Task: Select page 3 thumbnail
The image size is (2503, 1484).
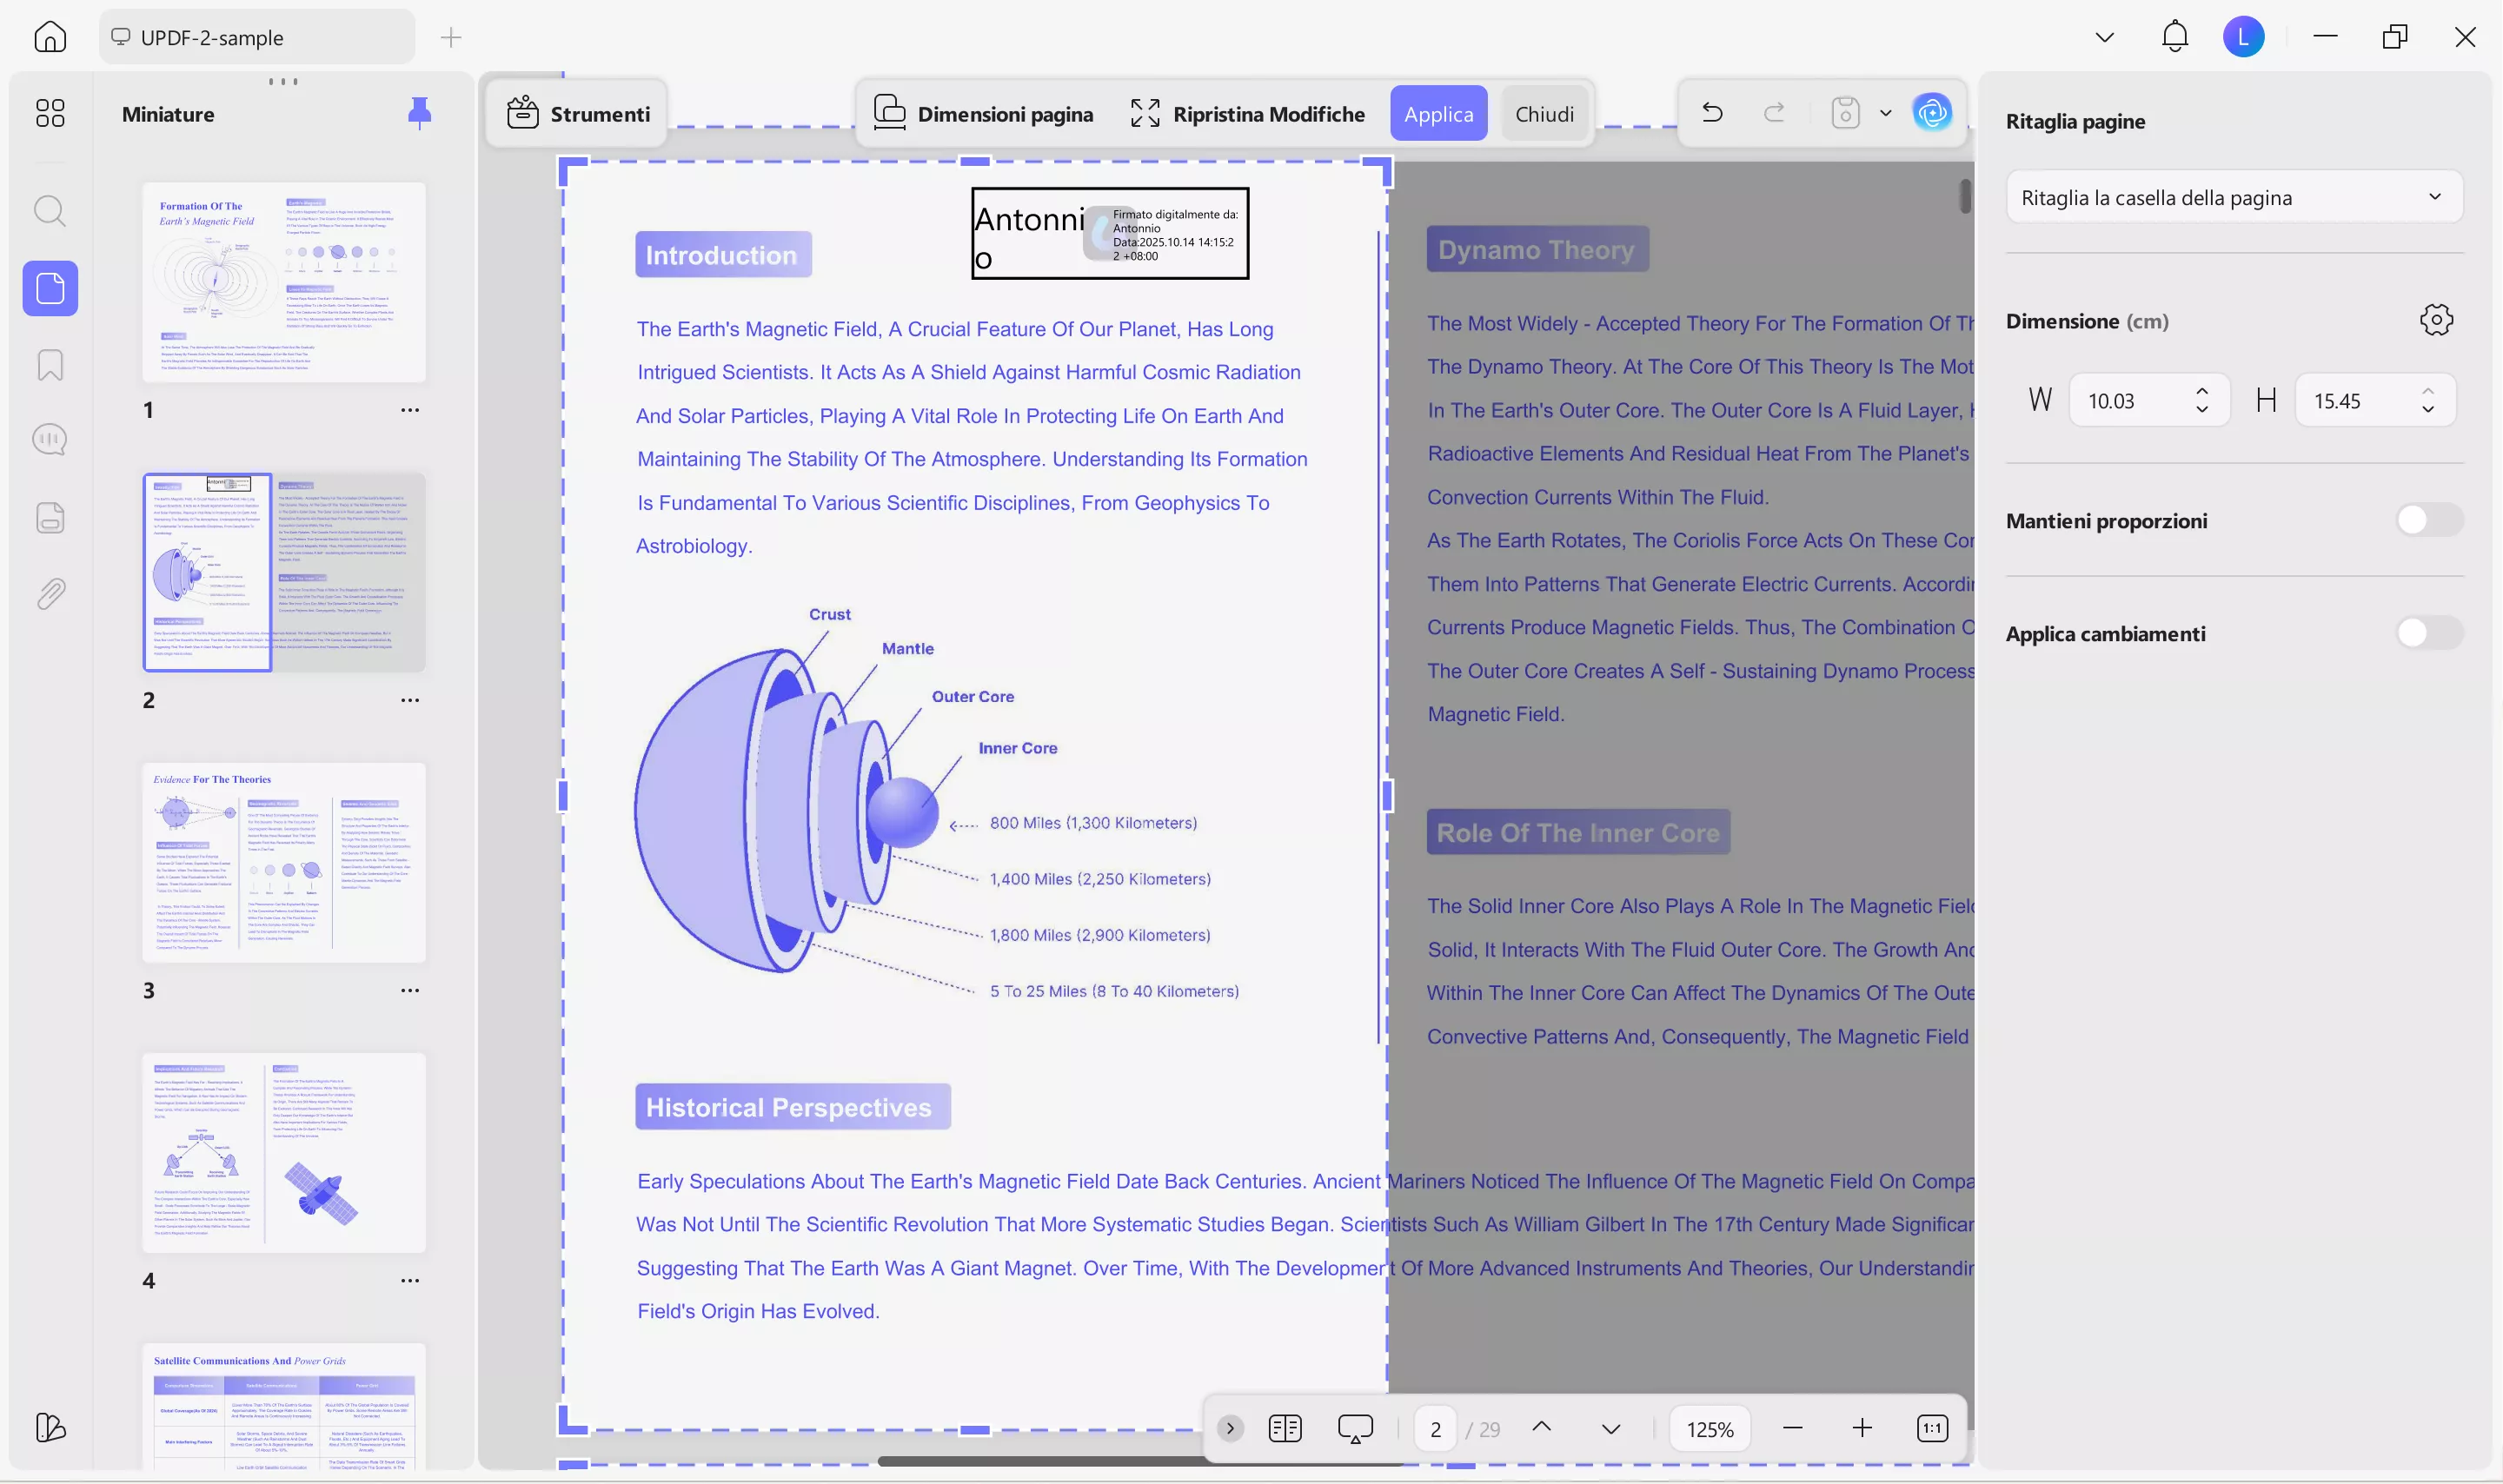Action: [x=284, y=862]
